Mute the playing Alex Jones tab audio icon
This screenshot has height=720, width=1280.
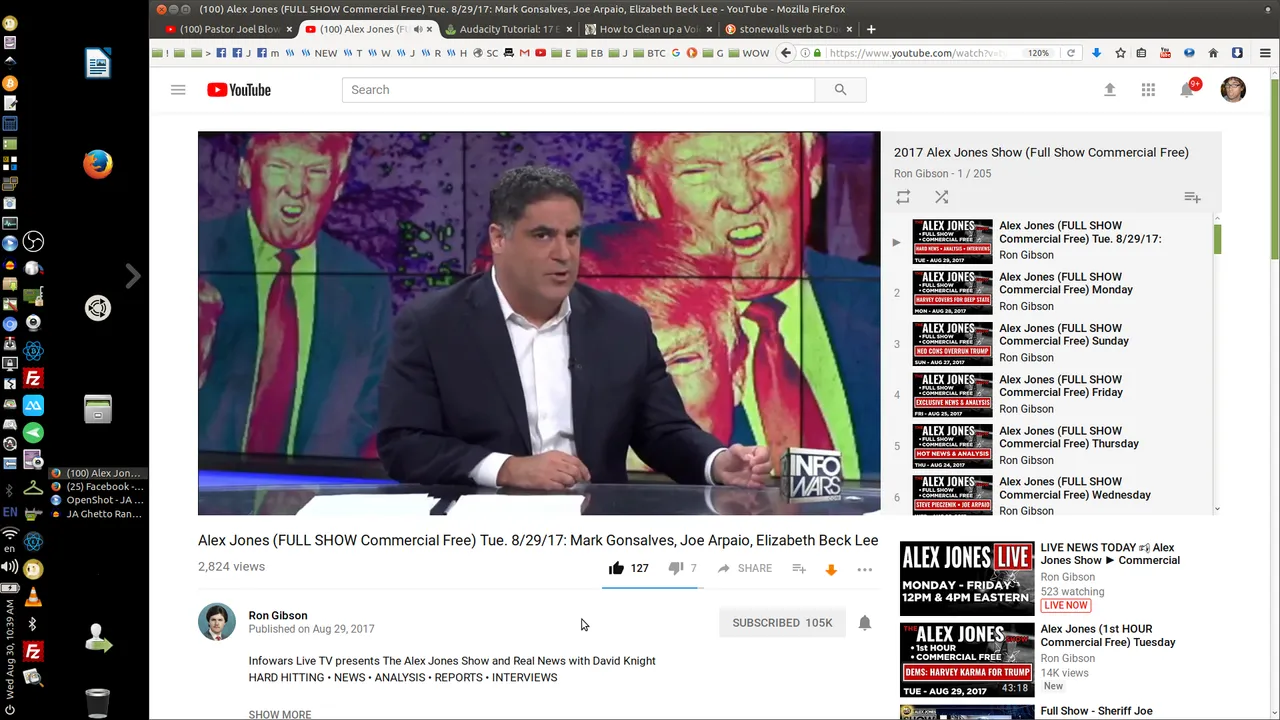click(x=417, y=29)
